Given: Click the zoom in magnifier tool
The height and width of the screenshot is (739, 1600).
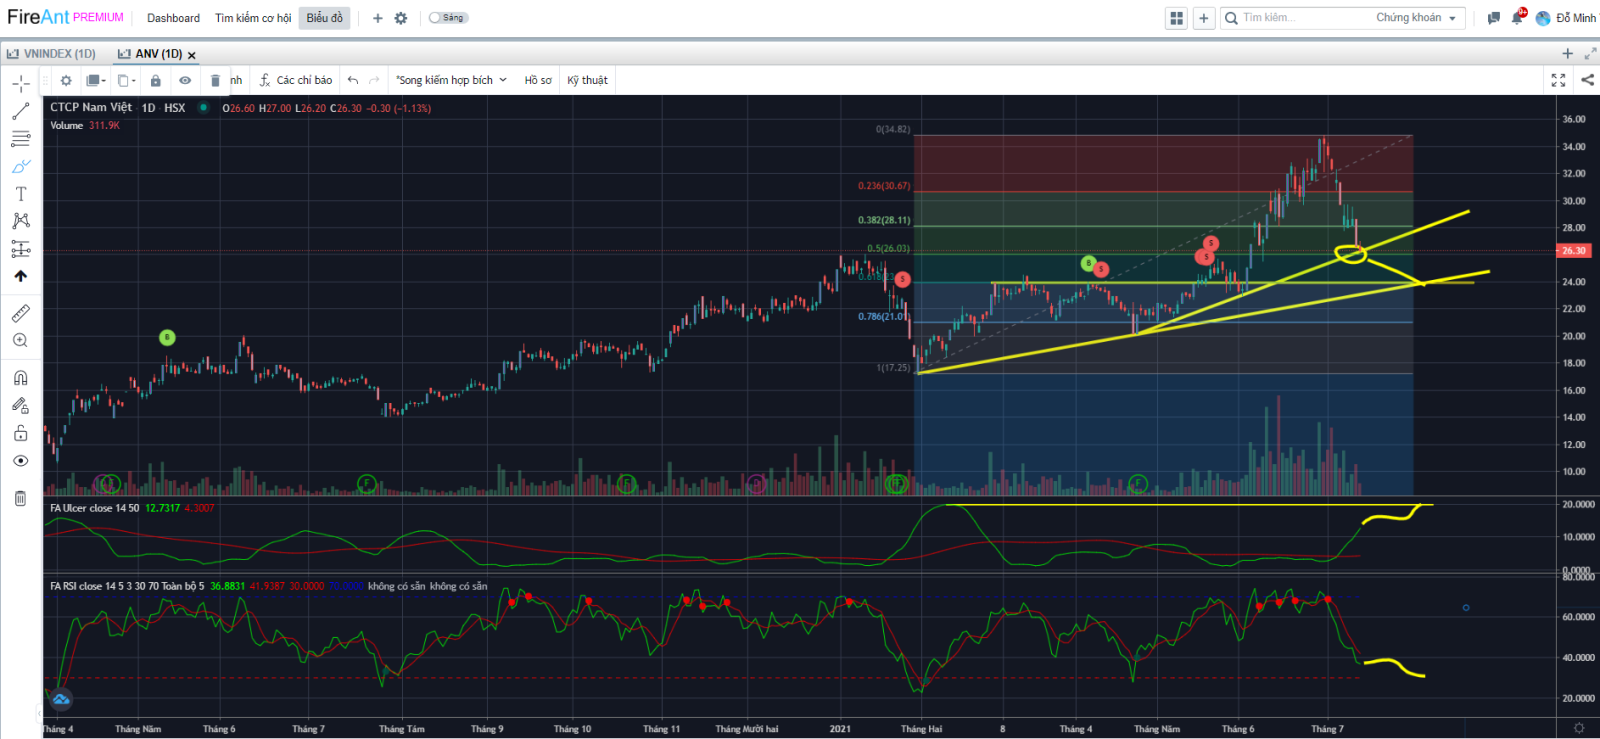Looking at the screenshot, I should point(20,341).
